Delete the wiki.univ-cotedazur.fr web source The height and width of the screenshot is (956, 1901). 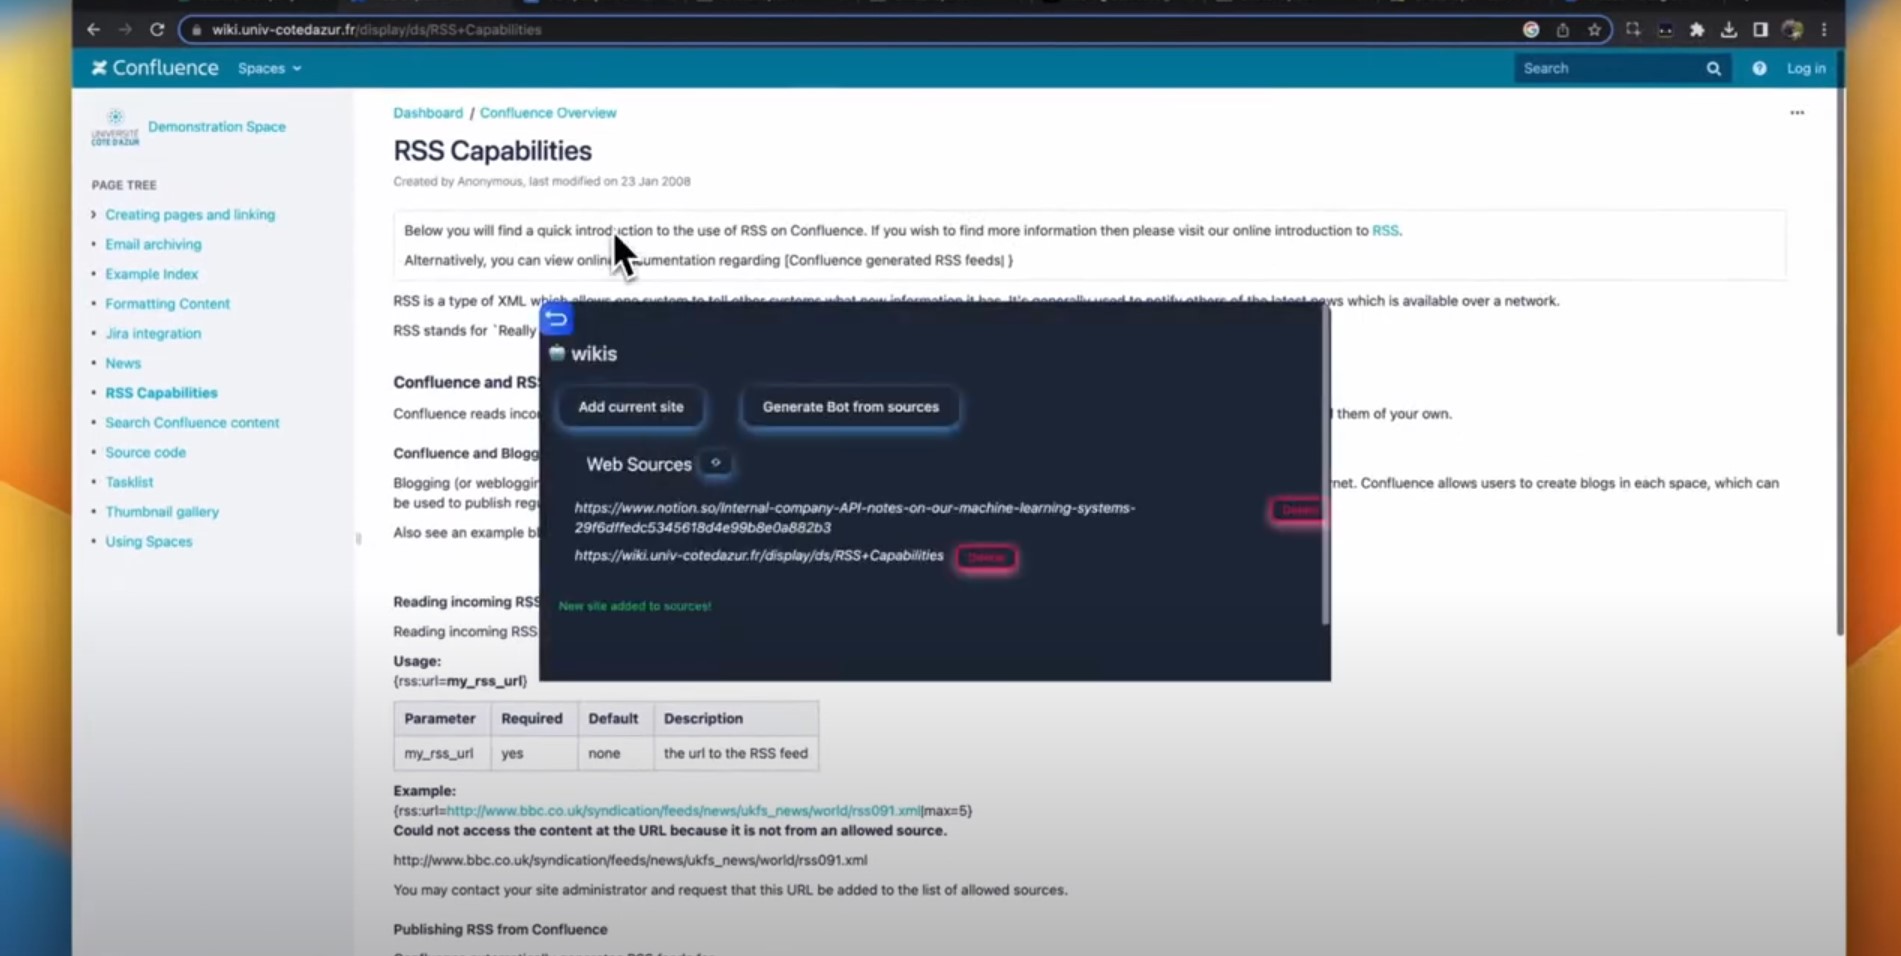[x=986, y=557]
